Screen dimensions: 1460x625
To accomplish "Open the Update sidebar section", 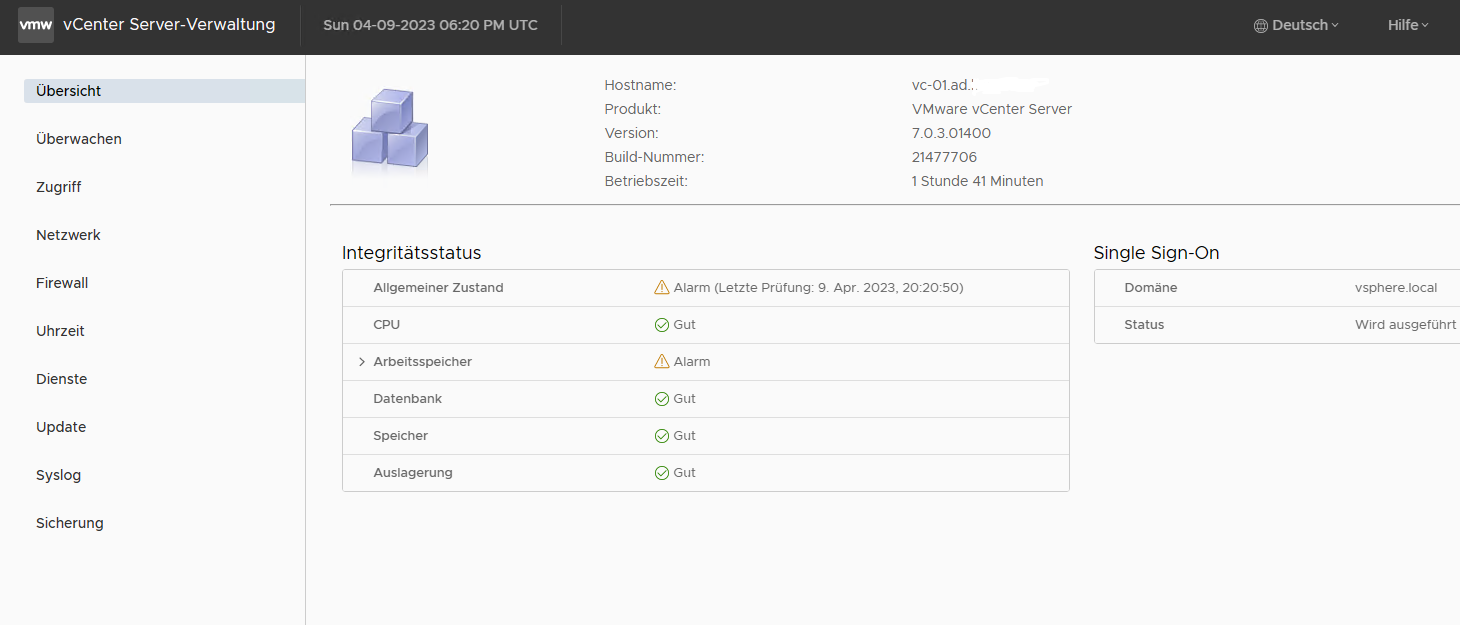I will pos(61,427).
